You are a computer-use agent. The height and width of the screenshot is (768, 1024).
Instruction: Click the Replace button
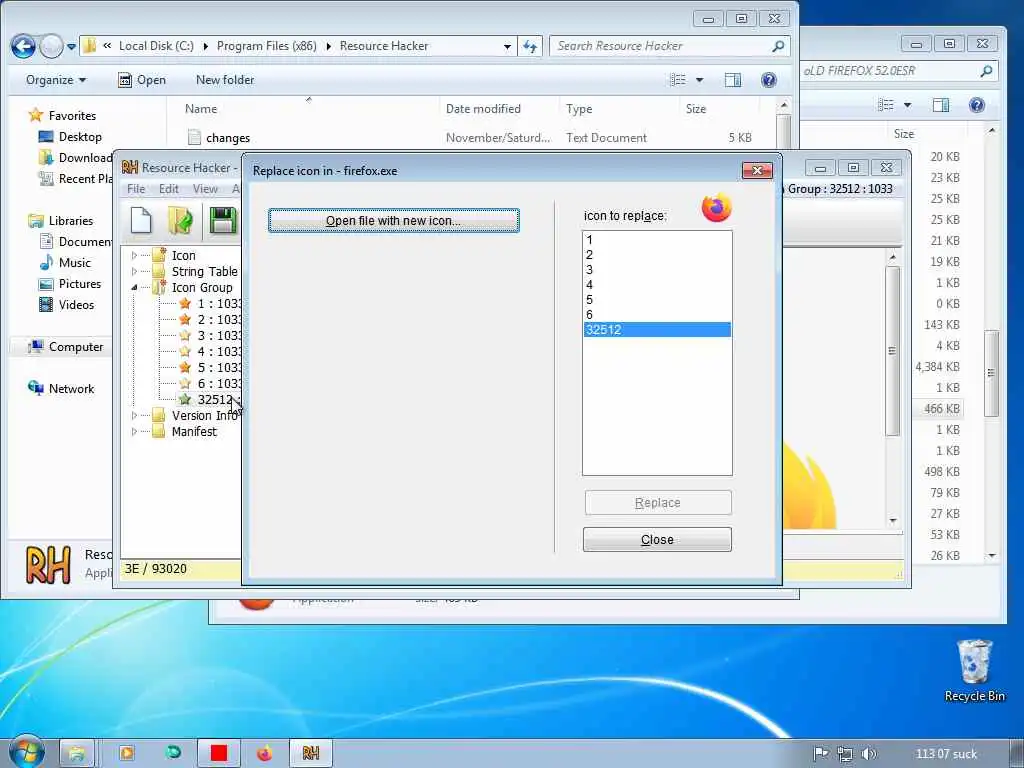tap(658, 503)
